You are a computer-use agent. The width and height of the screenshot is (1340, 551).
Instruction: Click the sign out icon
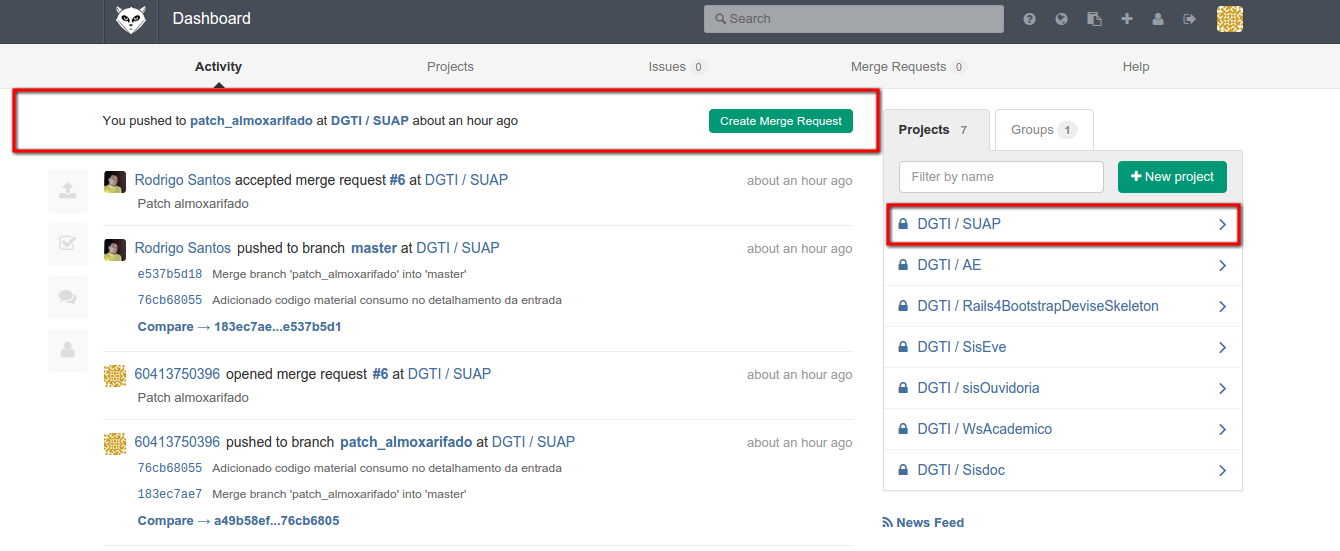tap(1189, 19)
